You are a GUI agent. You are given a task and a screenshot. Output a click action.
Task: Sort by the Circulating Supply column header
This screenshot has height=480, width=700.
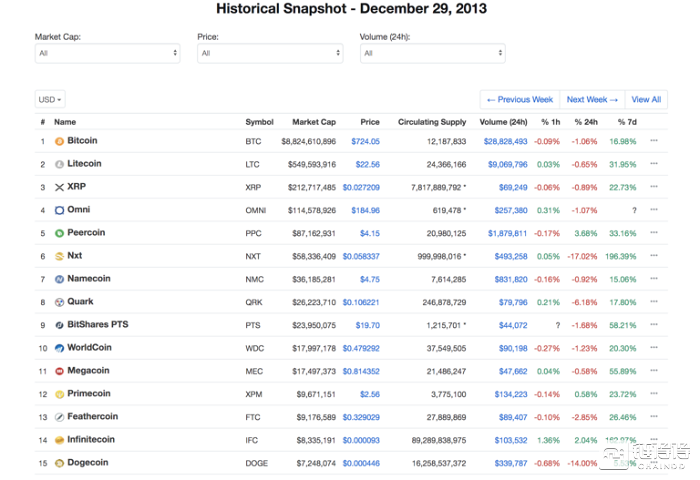tap(432, 122)
